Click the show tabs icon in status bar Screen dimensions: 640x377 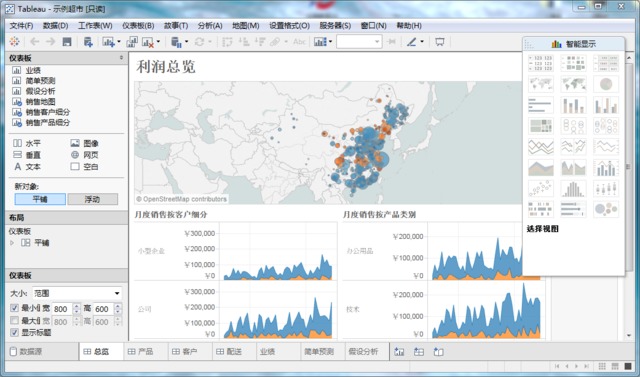pyautogui.click(x=628, y=366)
